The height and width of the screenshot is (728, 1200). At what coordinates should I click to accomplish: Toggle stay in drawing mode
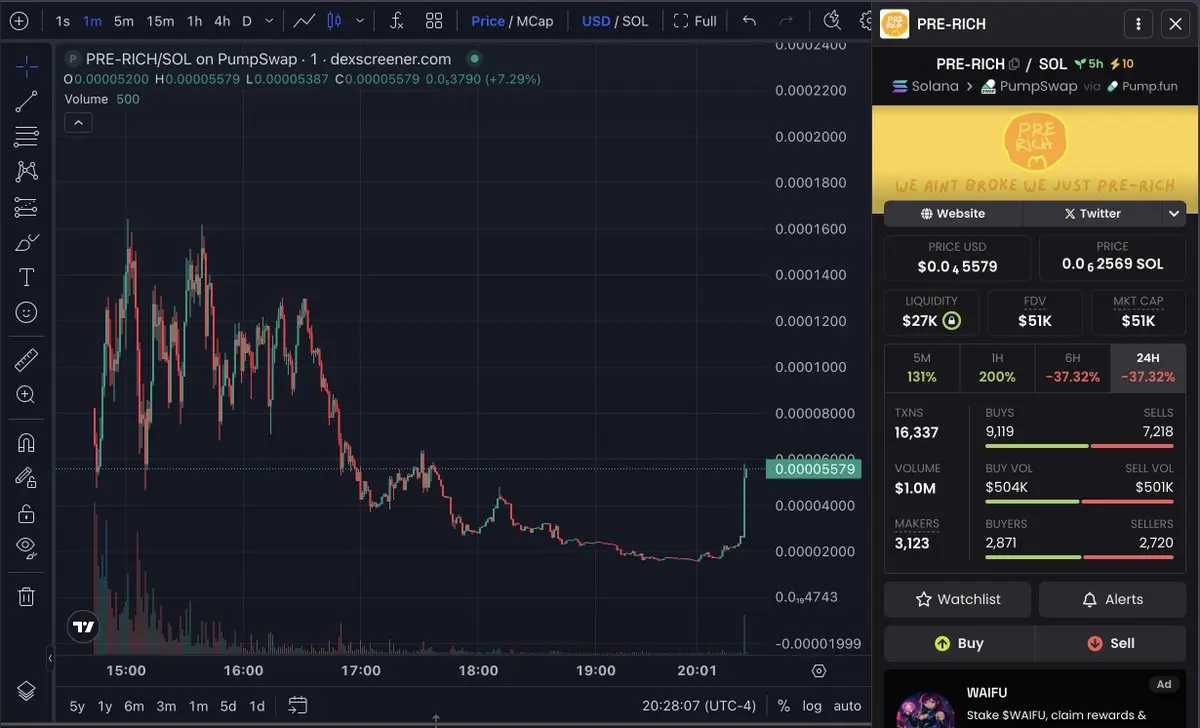(x=27, y=477)
